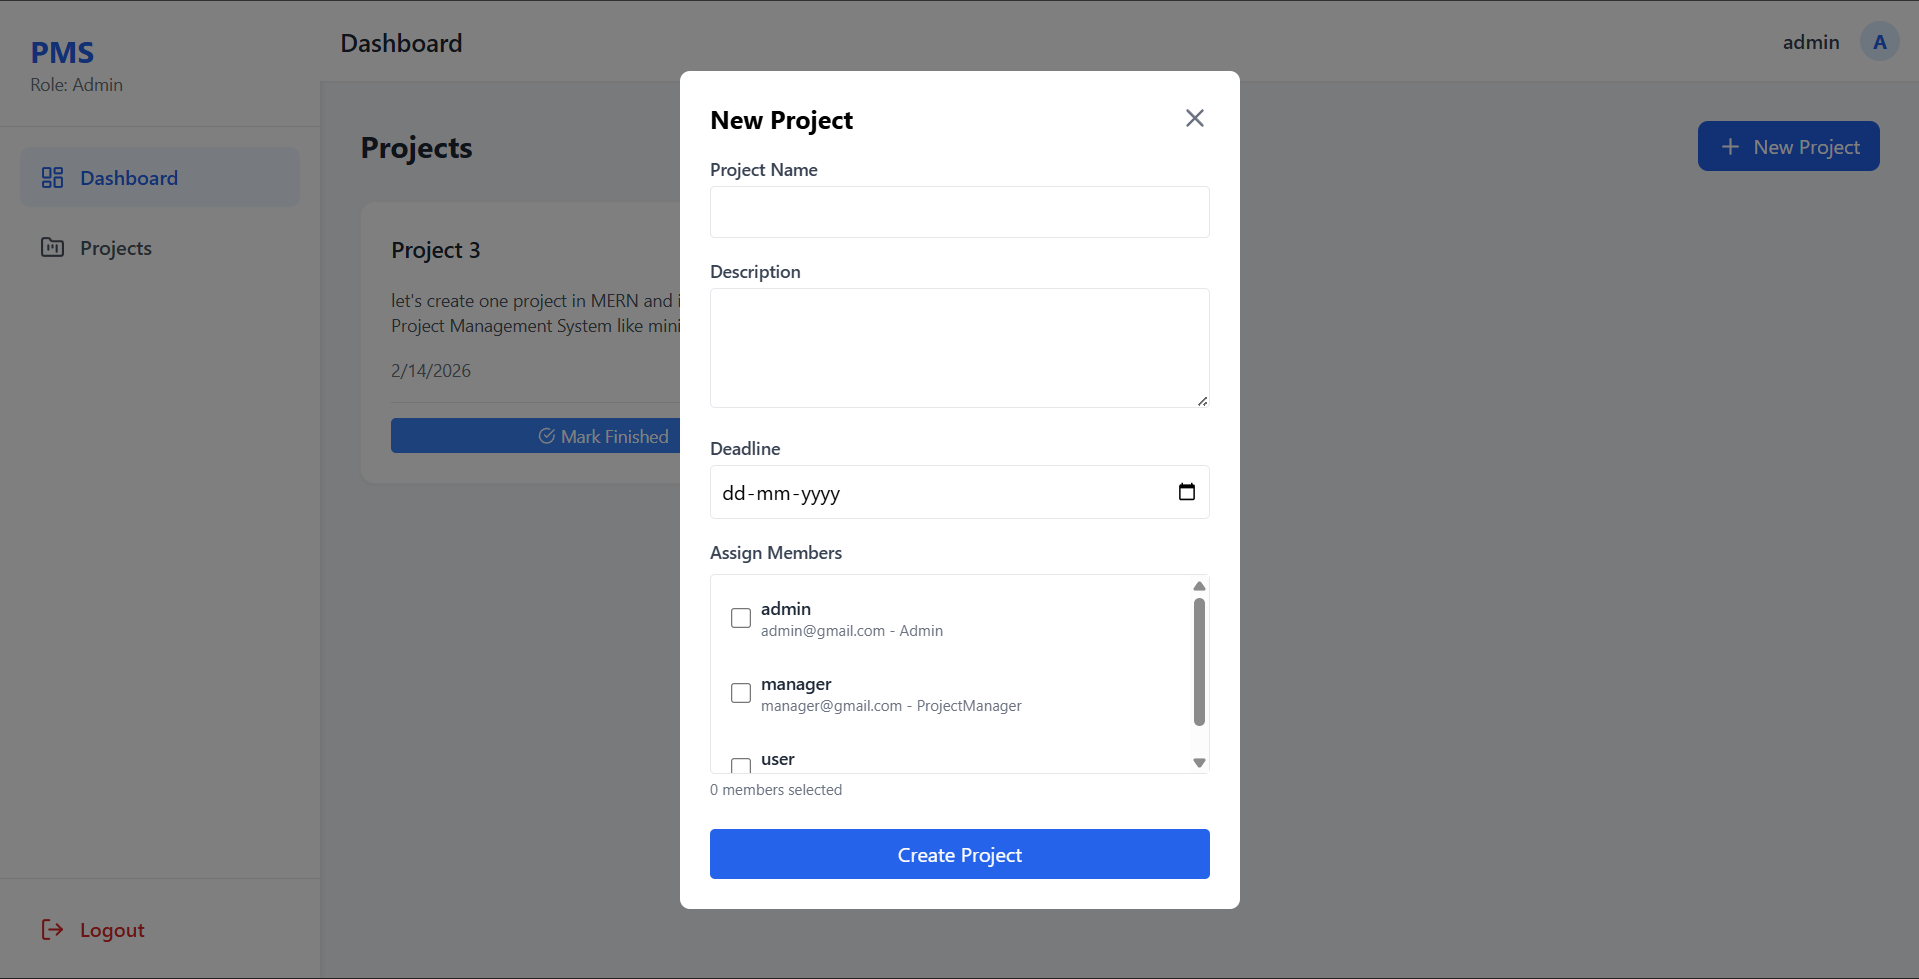Check the manager member checkbox

tap(741, 693)
